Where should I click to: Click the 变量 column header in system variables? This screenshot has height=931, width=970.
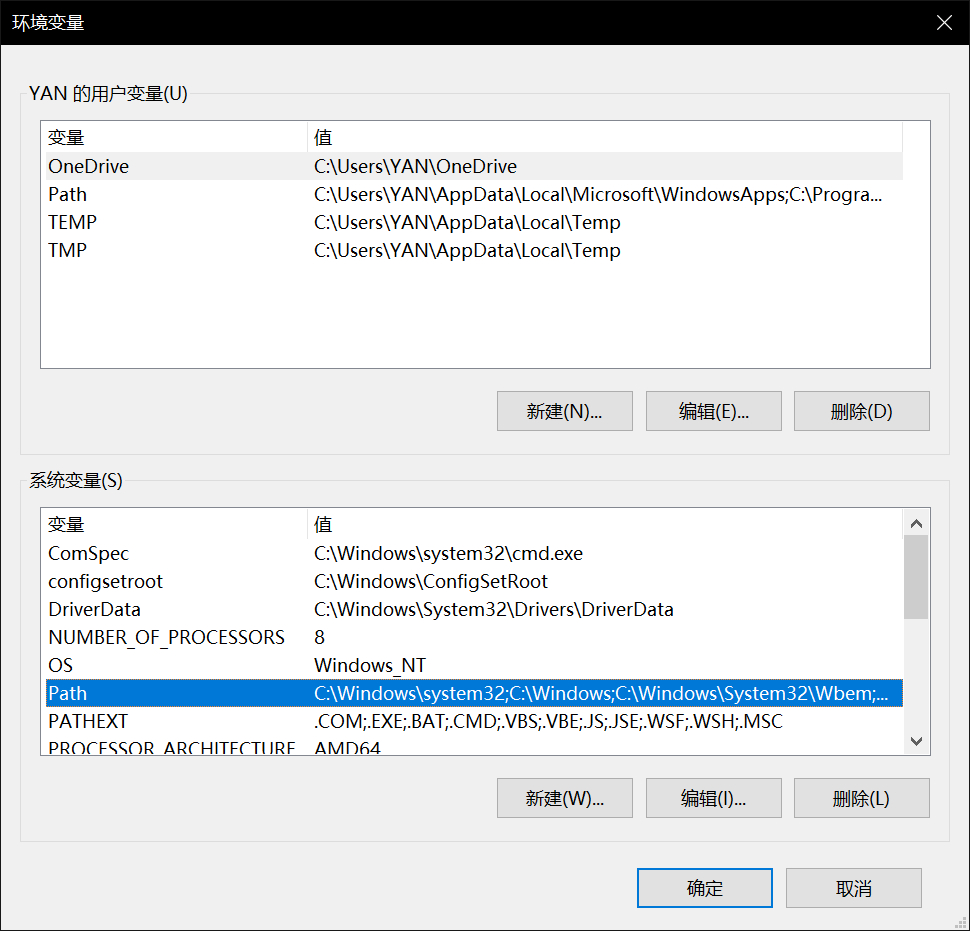(x=176, y=525)
